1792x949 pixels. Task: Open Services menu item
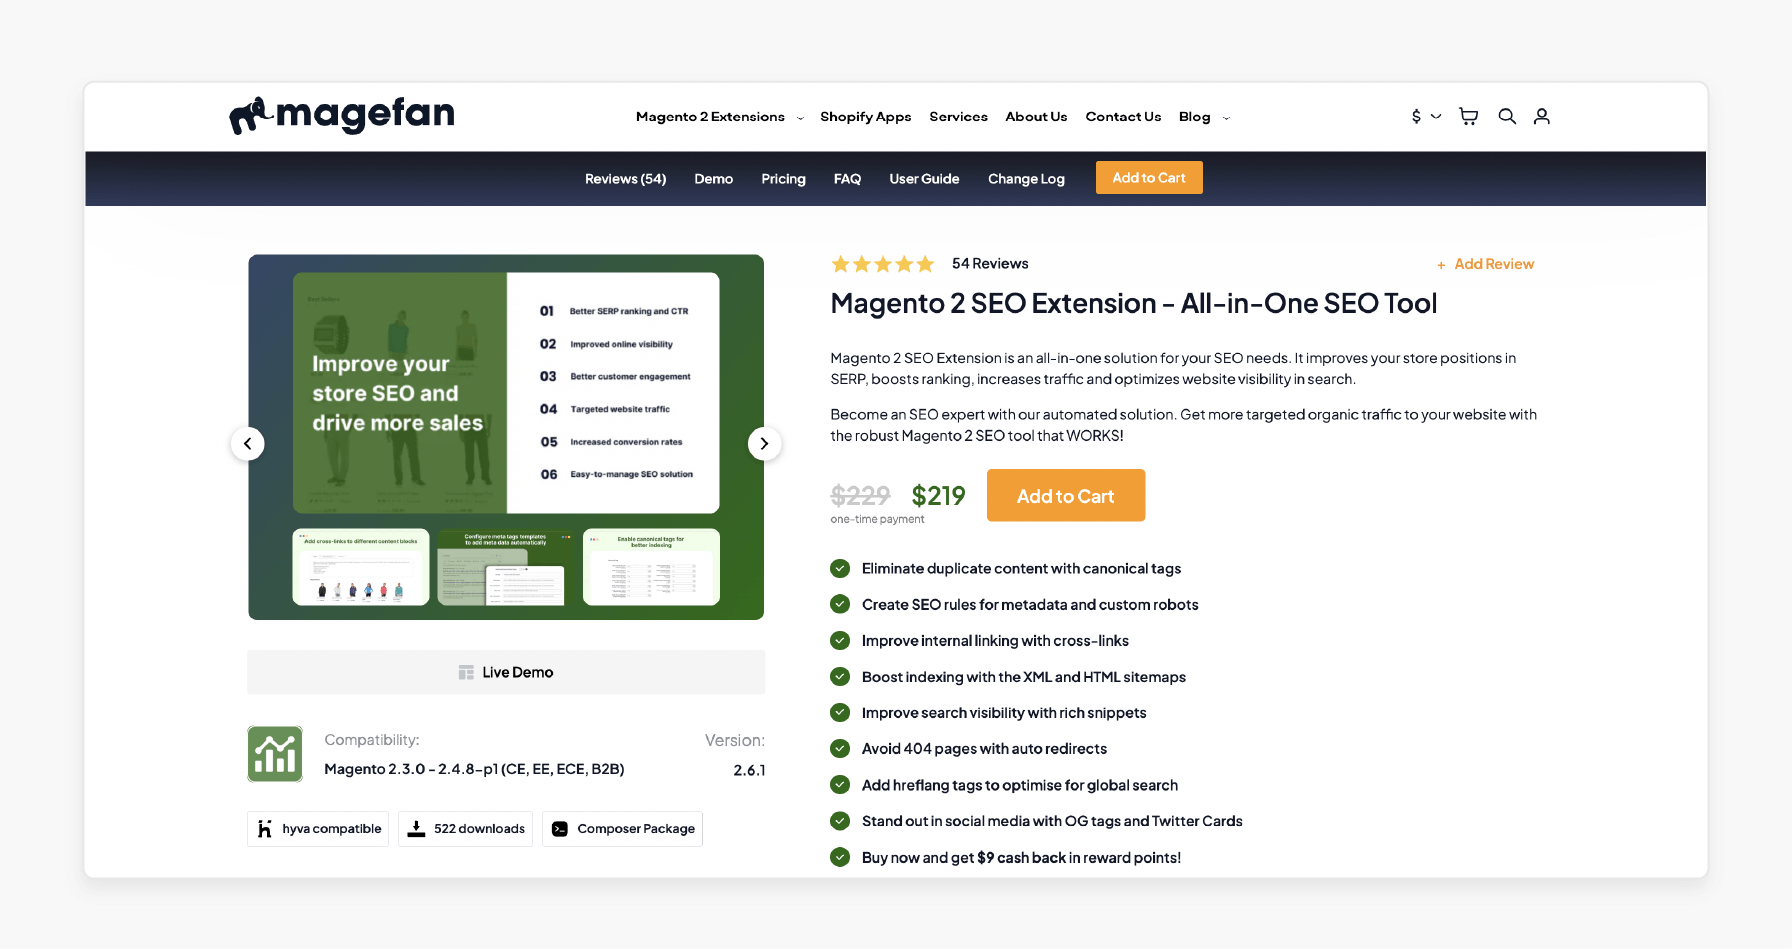tap(958, 117)
